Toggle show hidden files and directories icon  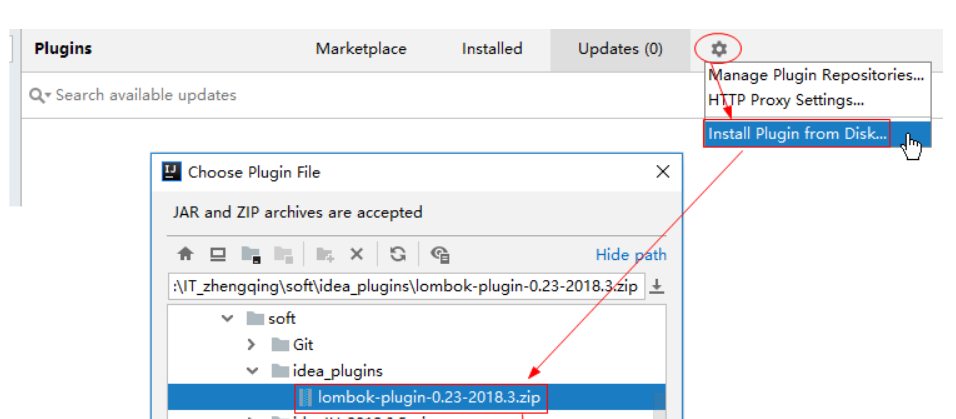[440, 254]
